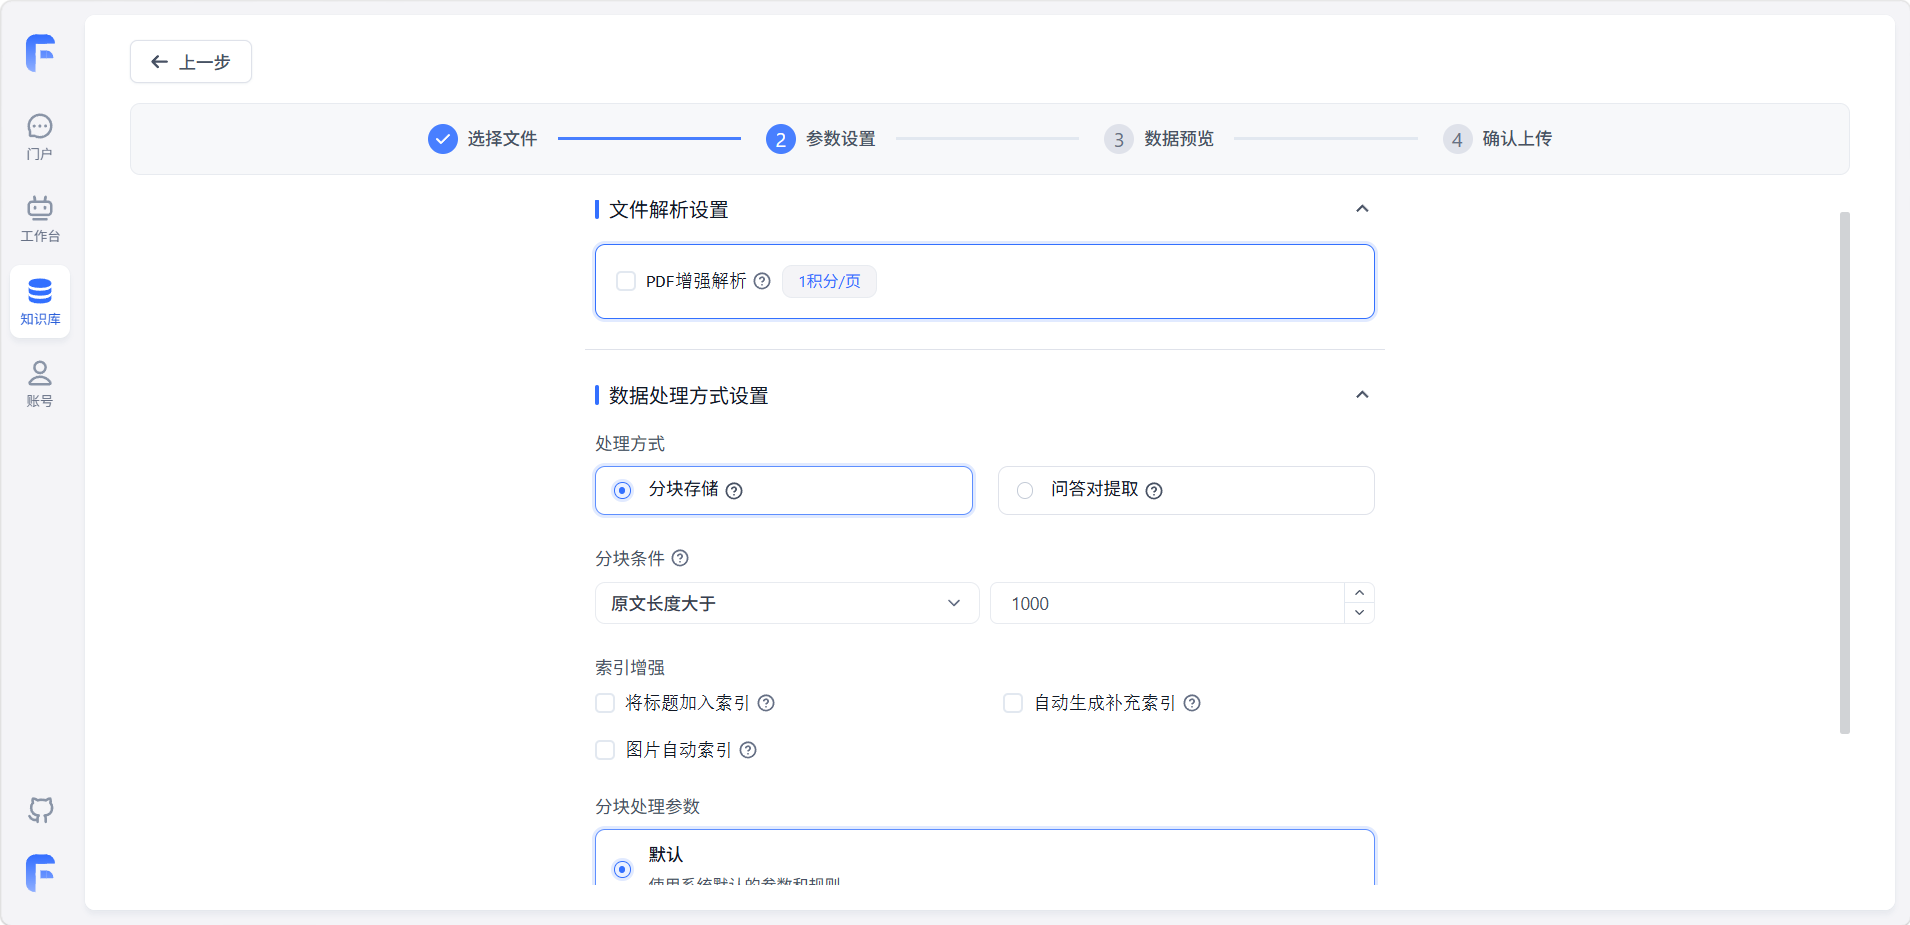Open the 原文长度大于 dropdown

pos(786,603)
